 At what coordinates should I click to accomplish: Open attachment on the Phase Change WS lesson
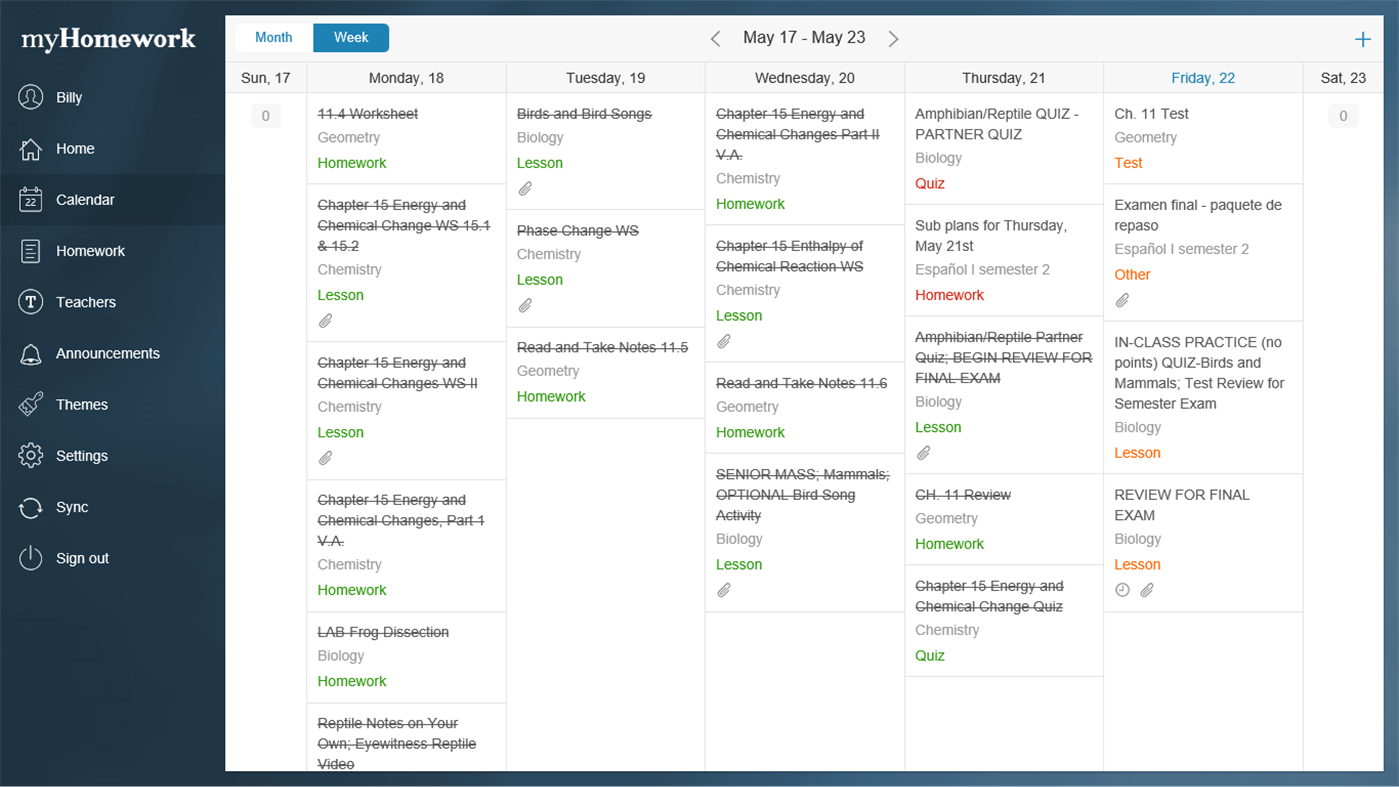(x=525, y=305)
